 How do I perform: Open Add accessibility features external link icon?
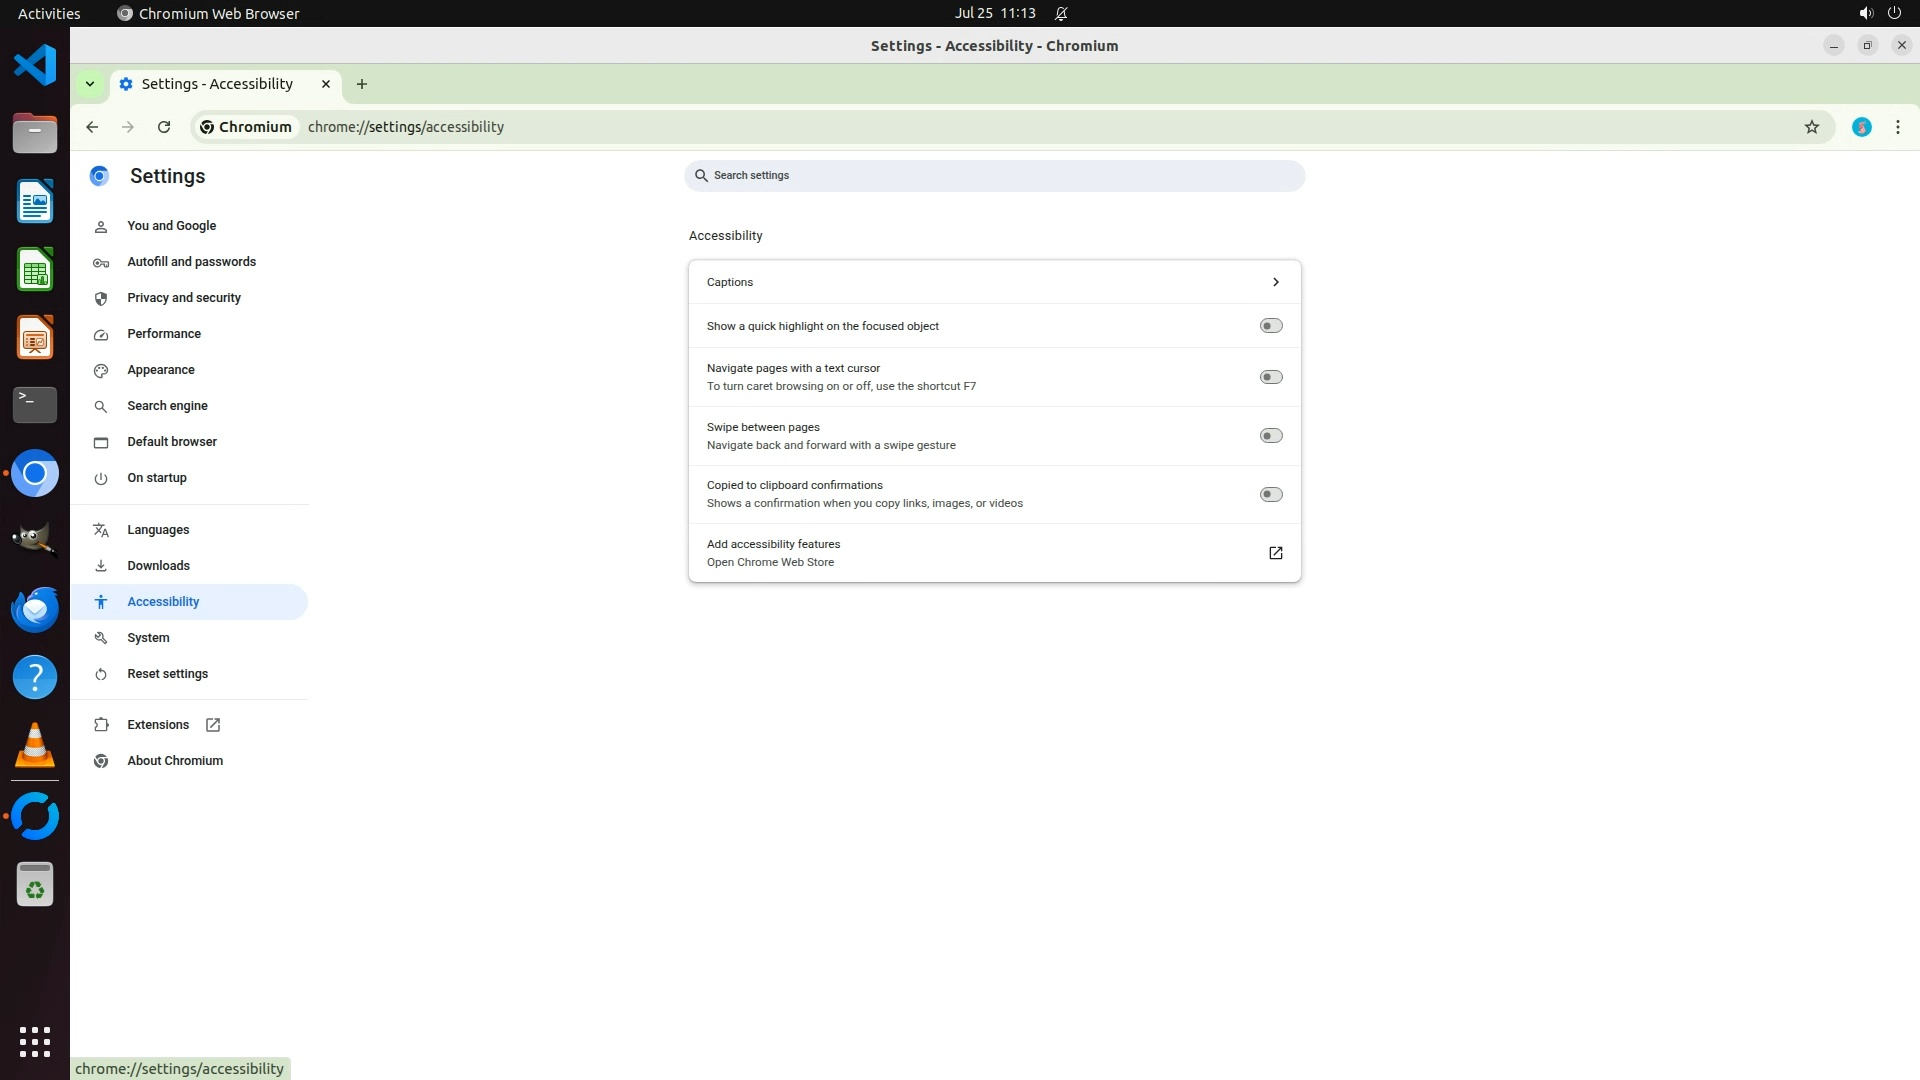(x=1275, y=553)
